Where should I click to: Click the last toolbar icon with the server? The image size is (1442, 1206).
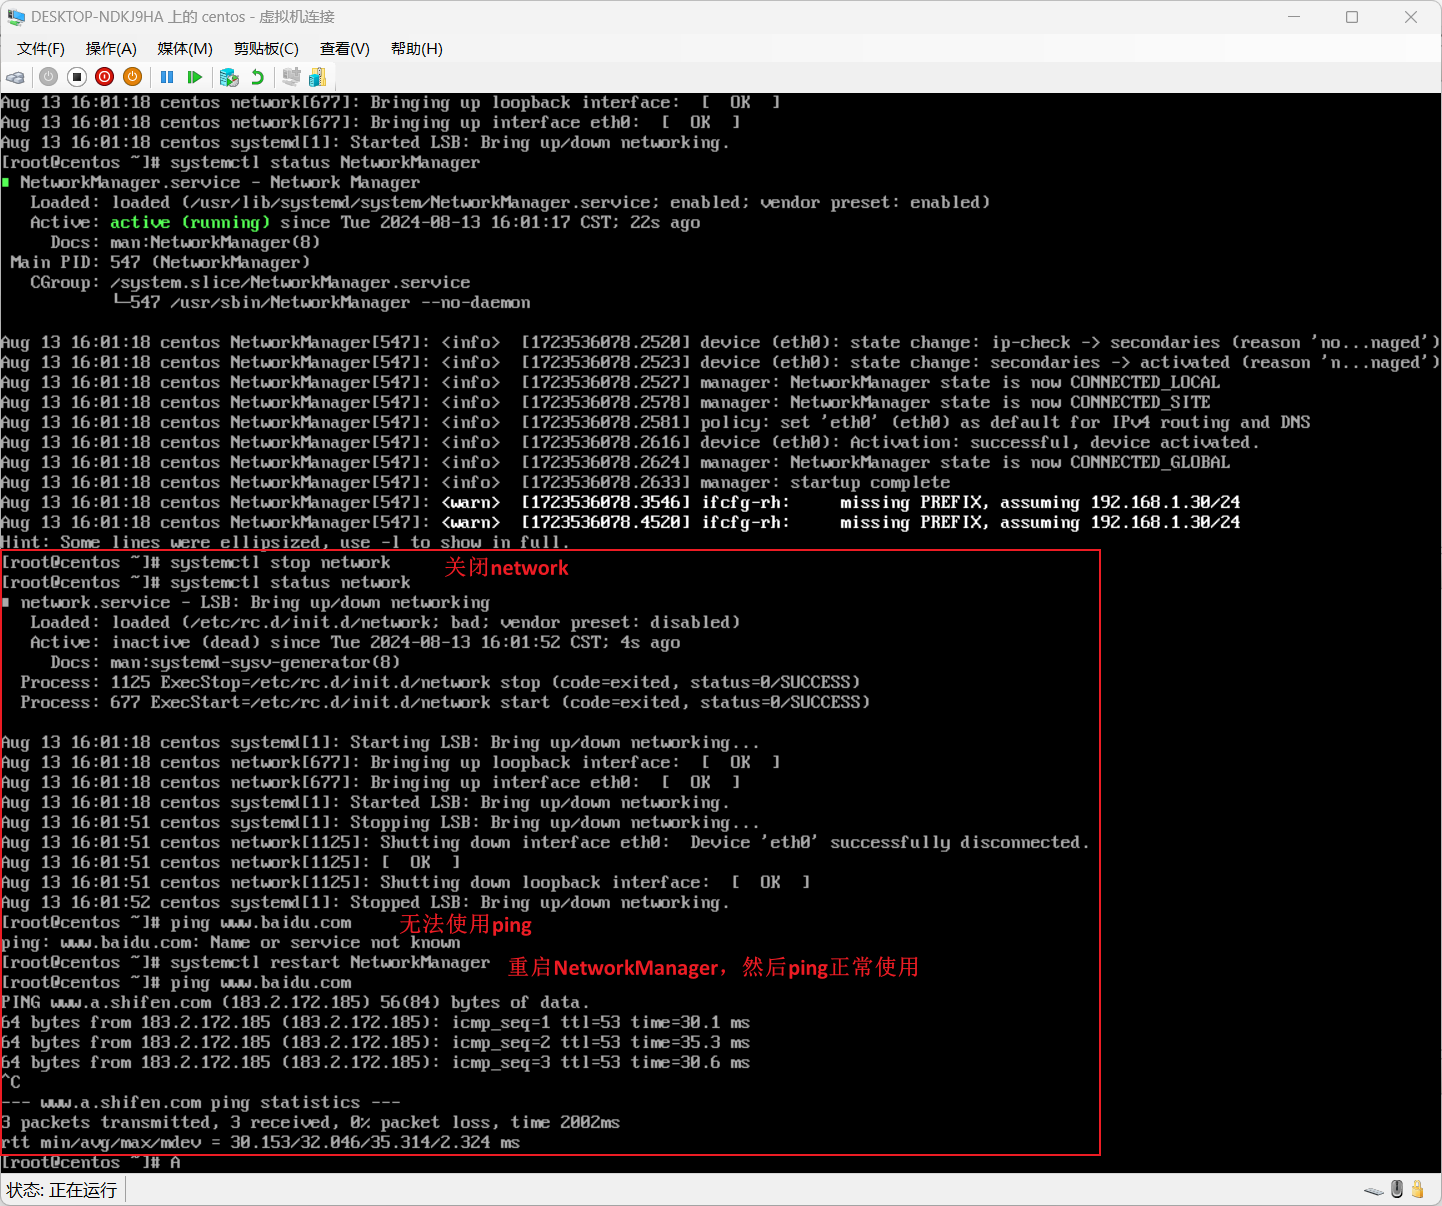[318, 77]
